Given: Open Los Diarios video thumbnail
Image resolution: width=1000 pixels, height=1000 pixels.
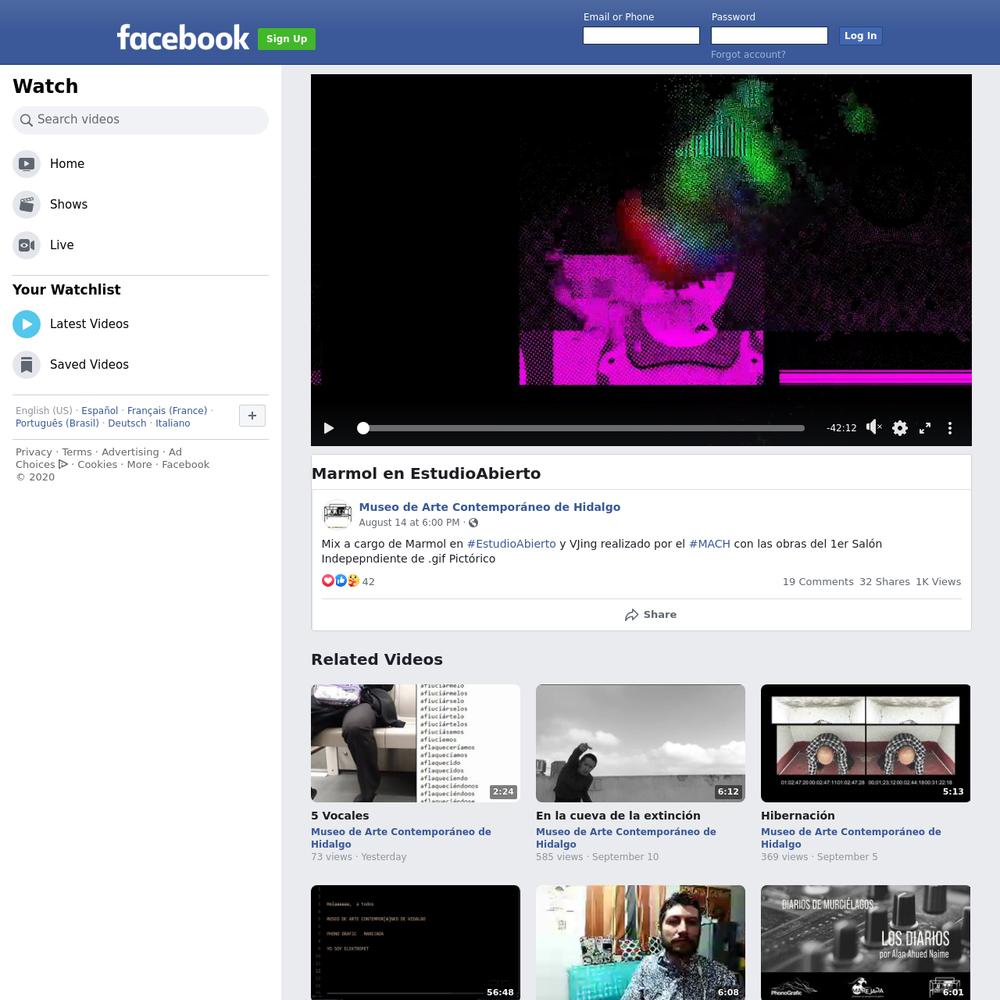Looking at the screenshot, I should pyautogui.click(x=865, y=942).
